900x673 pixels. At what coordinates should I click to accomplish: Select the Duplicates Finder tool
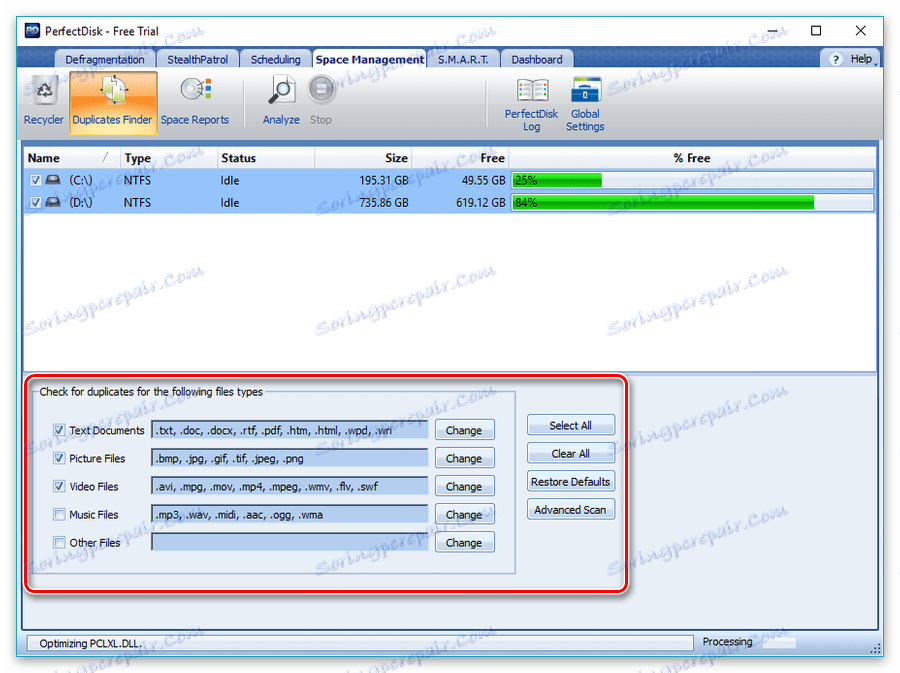[x=112, y=103]
